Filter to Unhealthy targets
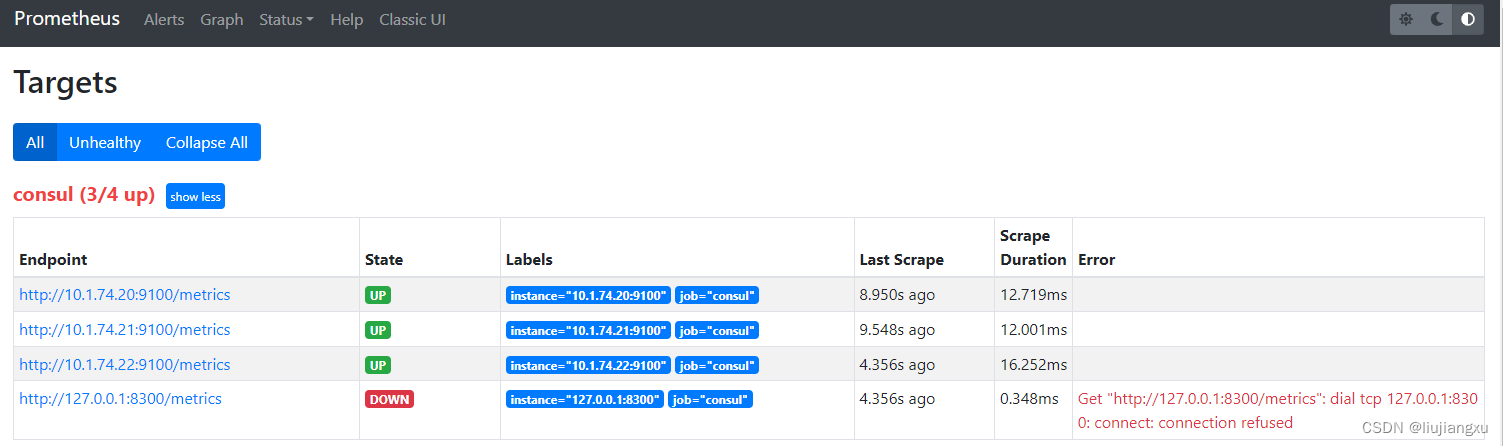 [105, 142]
